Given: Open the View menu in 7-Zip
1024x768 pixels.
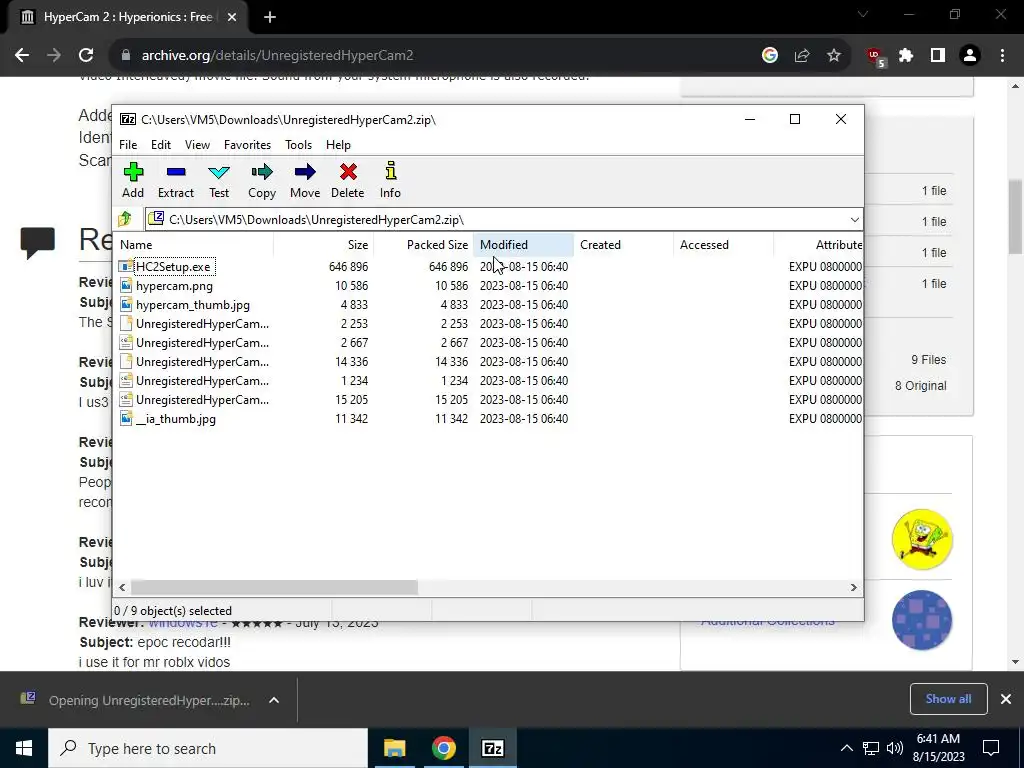Looking at the screenshot, I should (x=197, y=145).
